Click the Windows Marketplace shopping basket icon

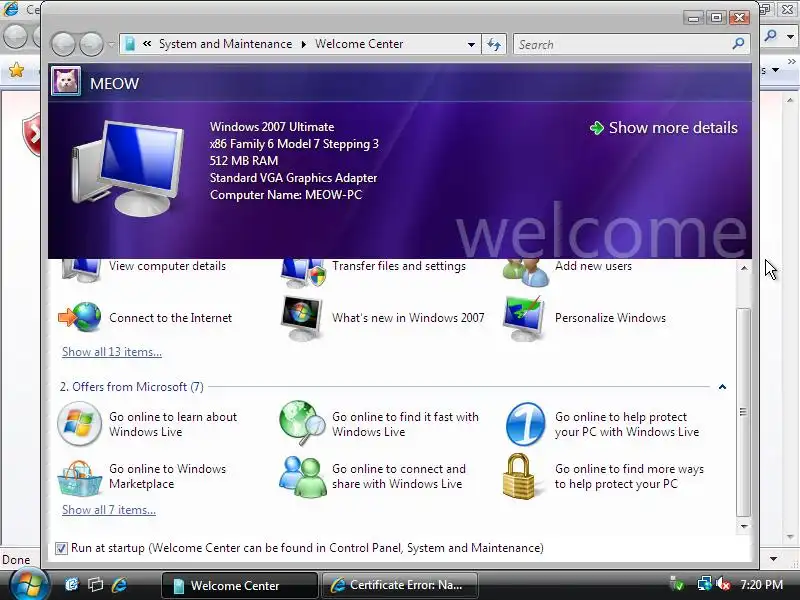pos(79,478)
